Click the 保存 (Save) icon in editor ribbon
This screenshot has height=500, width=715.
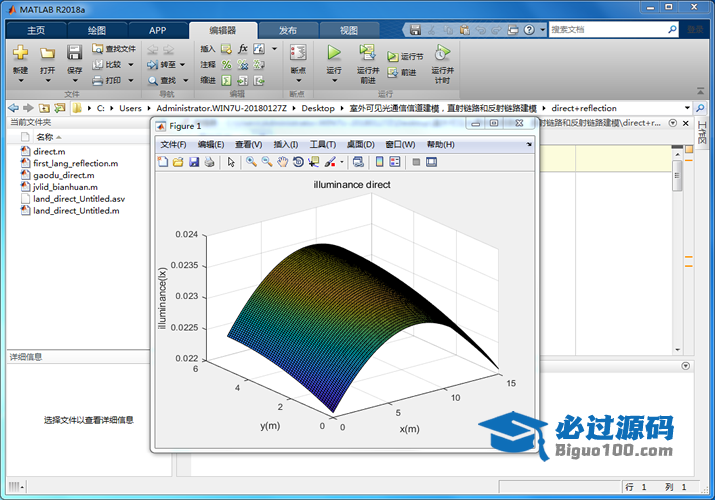tap(75, 53)
